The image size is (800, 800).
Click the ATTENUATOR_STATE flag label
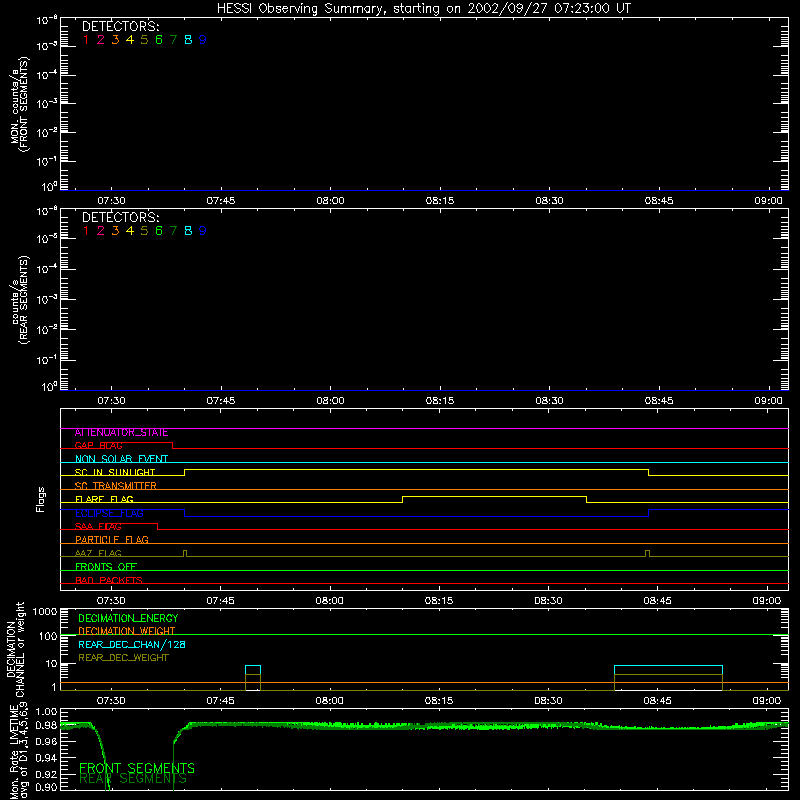[x=121, y=433]
